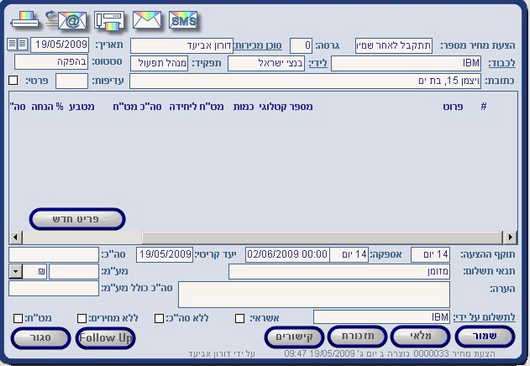Click the סה"כ כולל מע"מ field

[54, 288]
